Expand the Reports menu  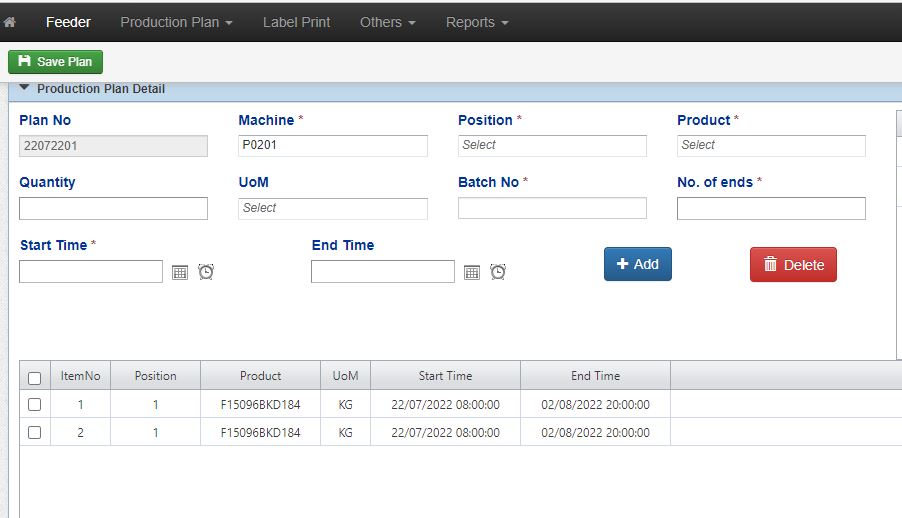click(x=477, y=22)
